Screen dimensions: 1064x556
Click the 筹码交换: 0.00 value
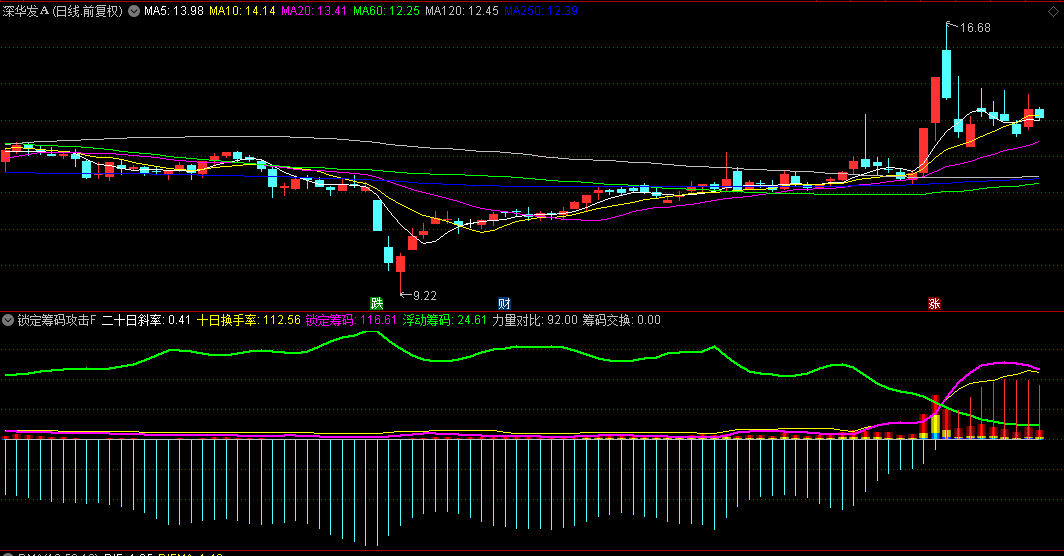622,320
